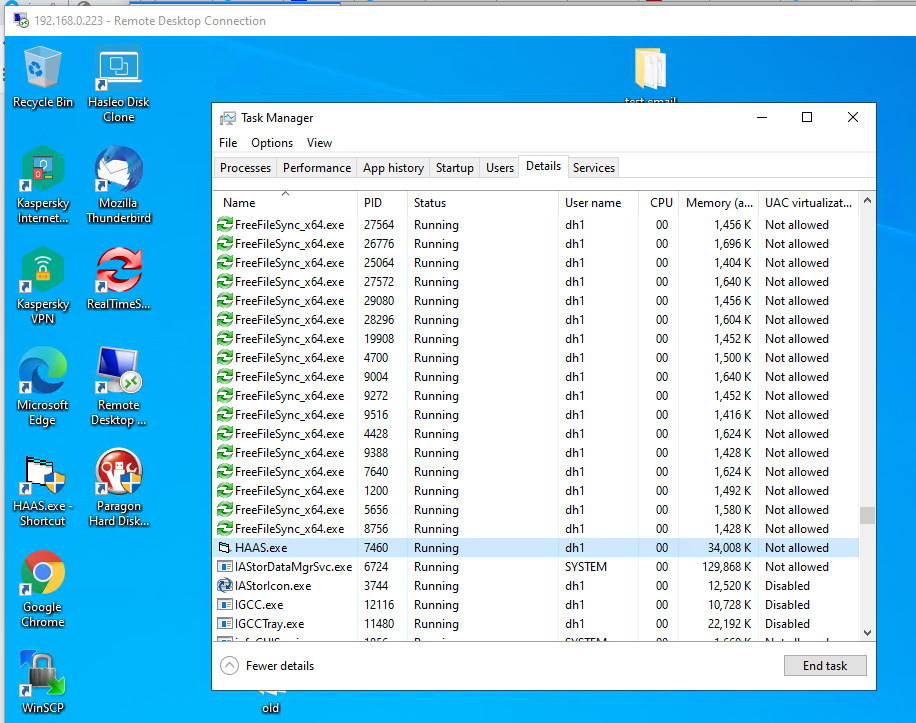Select the old folder on the desktop

pyautogui.click(x=270, y=701)
